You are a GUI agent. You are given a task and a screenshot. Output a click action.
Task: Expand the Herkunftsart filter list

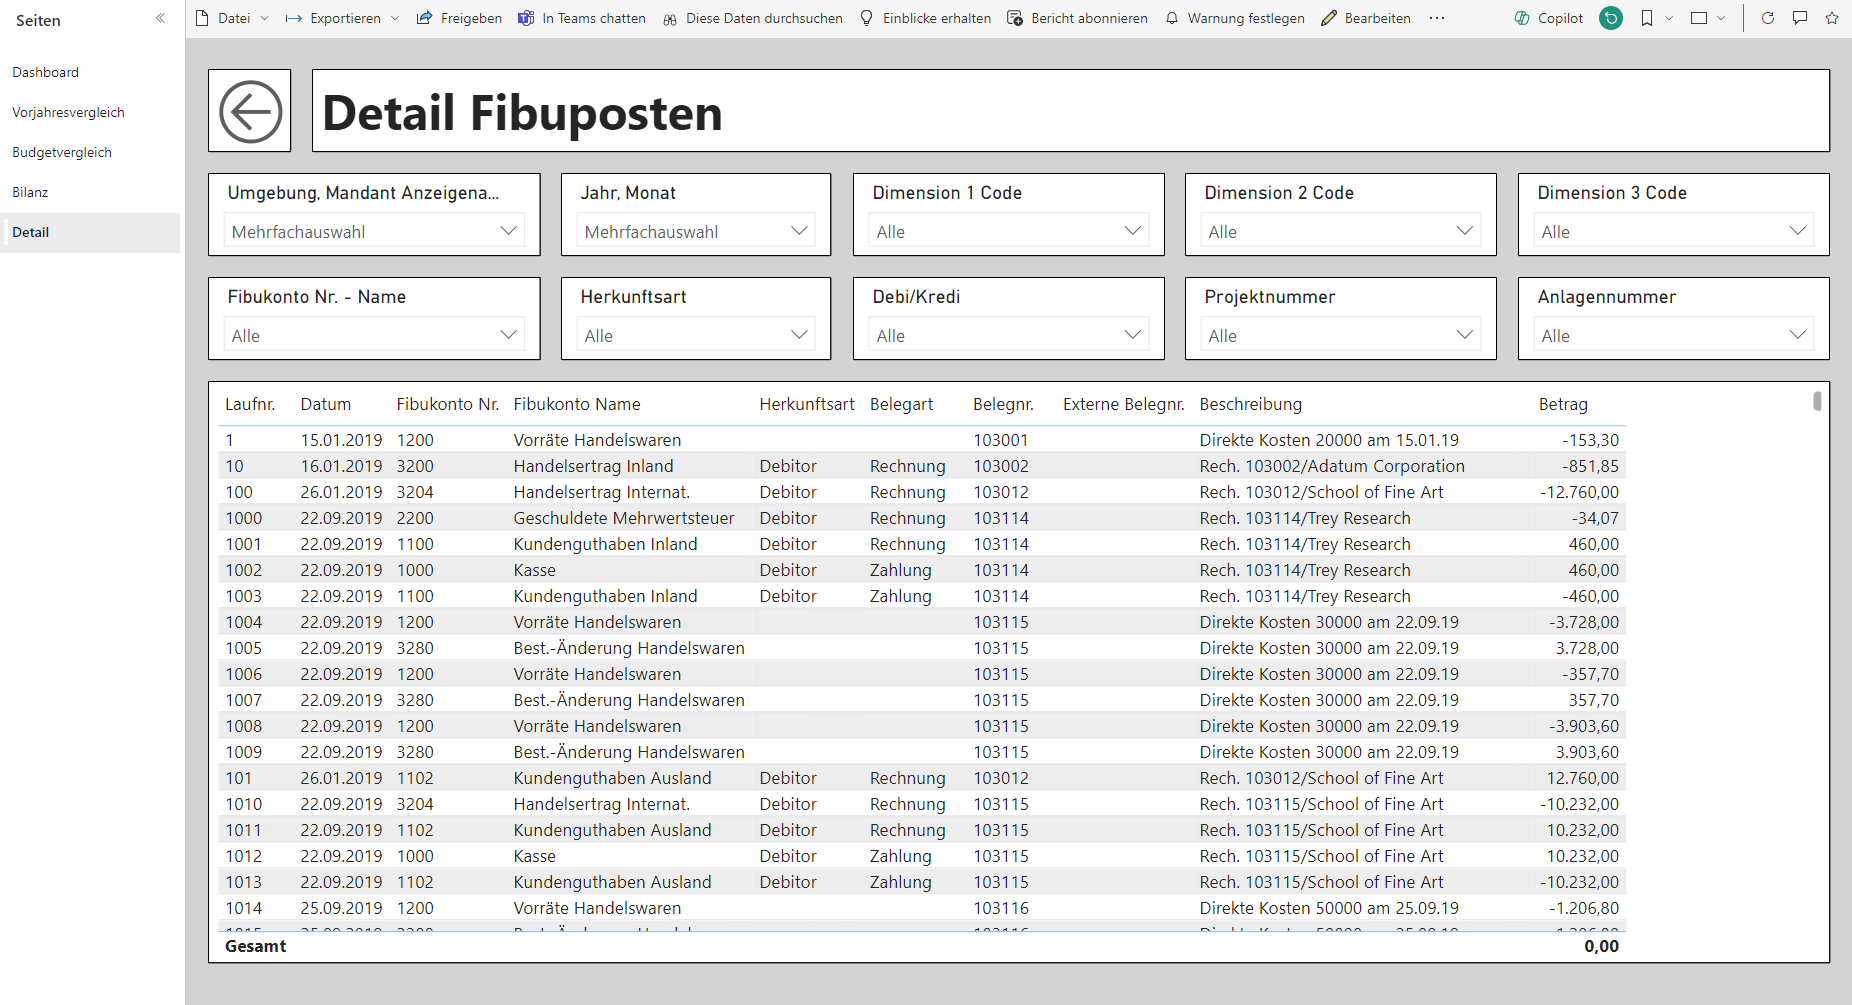point(695,334)
